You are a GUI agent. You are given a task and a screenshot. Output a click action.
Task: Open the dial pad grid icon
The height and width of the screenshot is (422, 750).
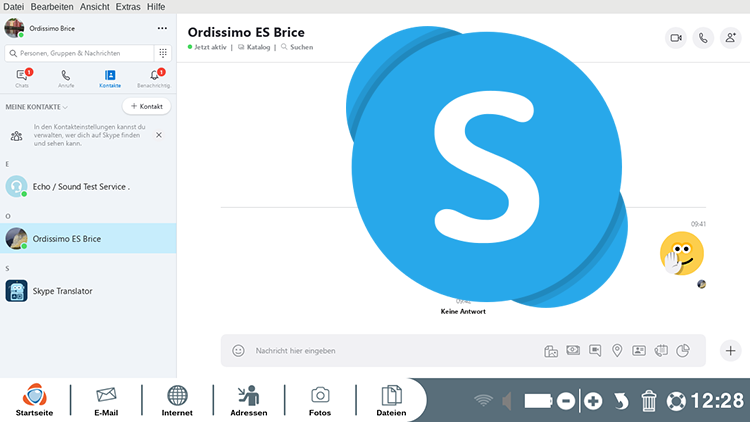pyautogui.click(x=163, y=53)
